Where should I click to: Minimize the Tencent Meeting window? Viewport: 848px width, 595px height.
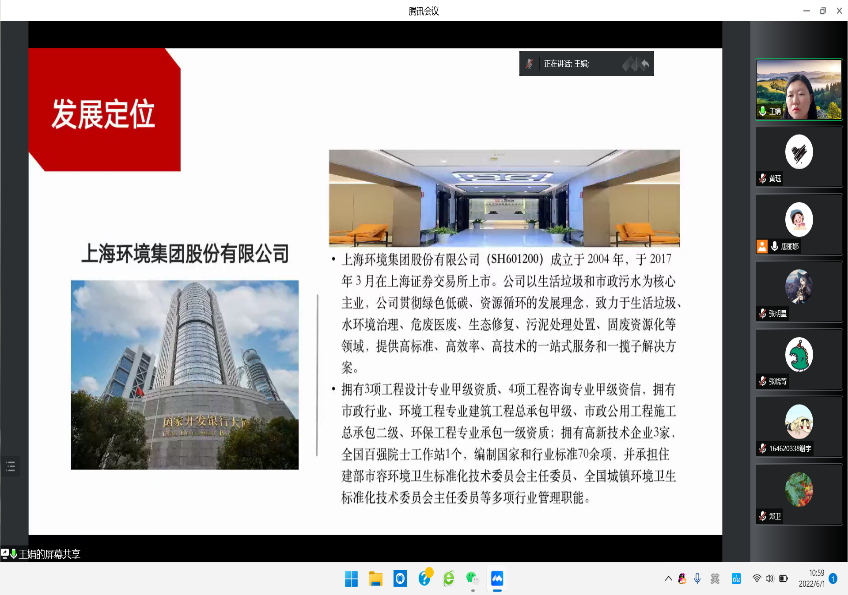coord(806,10)
